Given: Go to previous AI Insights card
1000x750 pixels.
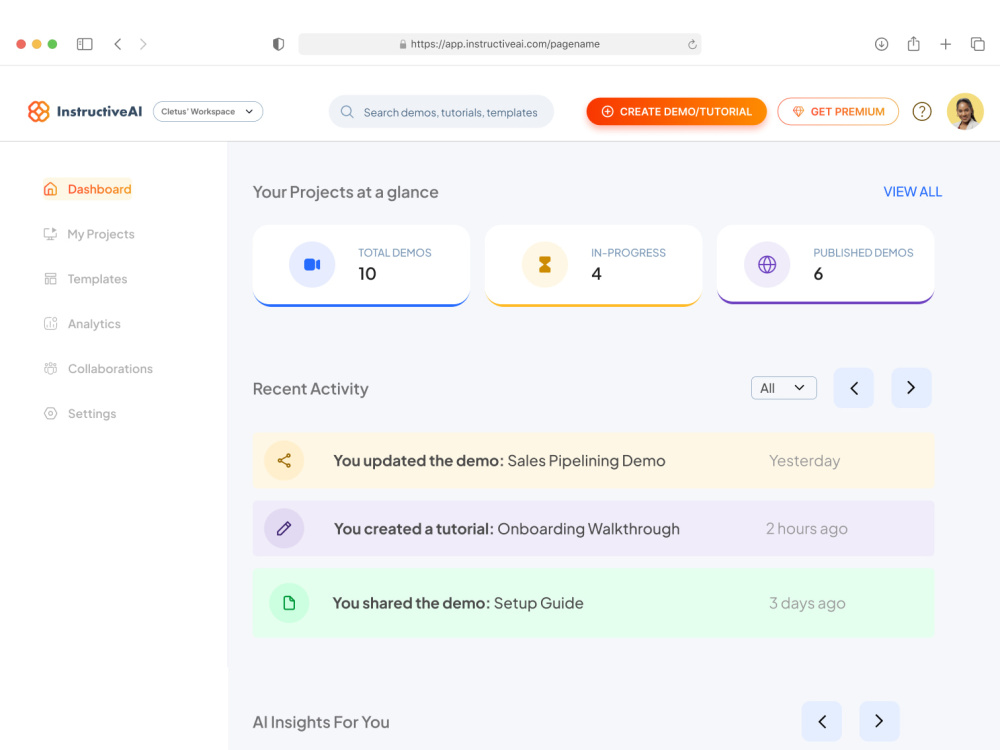Looking at the screenshot, I should pyautogui.click(x=821, y=721).
